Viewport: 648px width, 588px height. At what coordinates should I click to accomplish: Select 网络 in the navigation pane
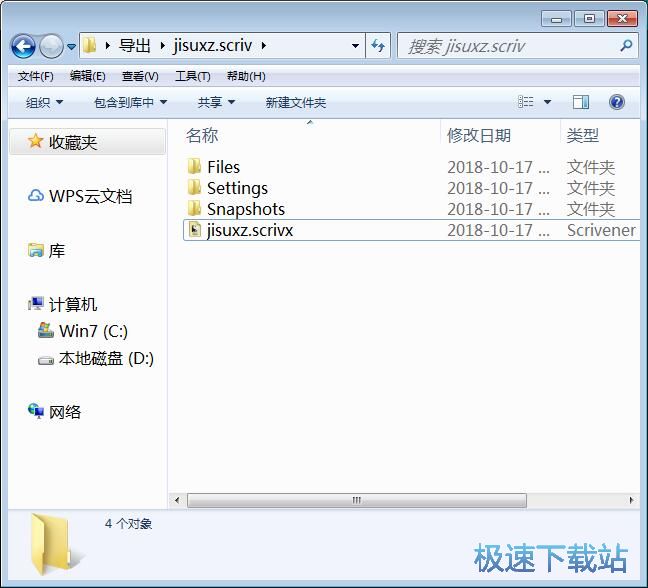(x=65, y=412)
